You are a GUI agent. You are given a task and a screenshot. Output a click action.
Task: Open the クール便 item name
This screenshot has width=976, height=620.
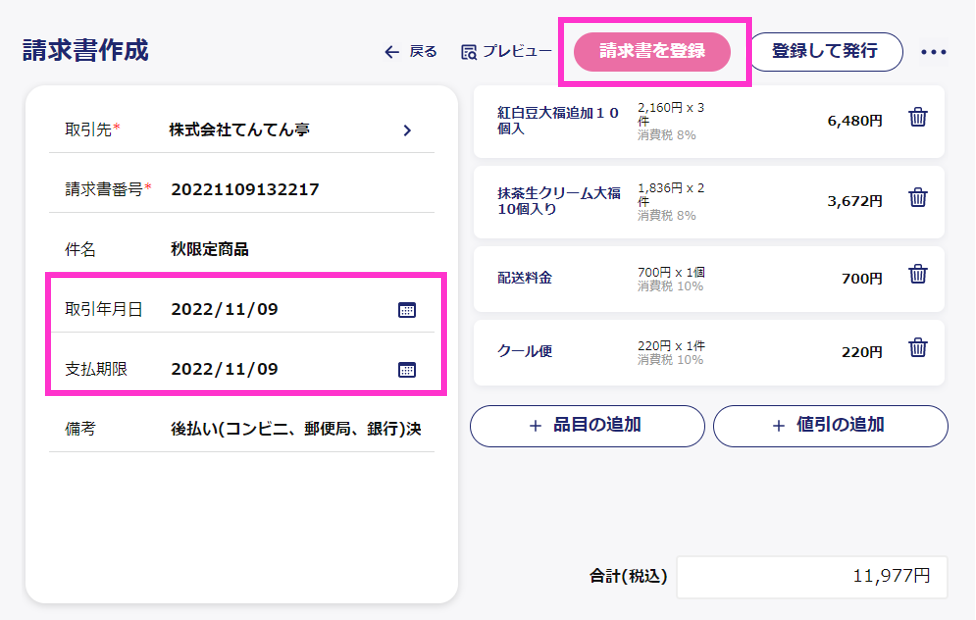(x=524, y=351)
